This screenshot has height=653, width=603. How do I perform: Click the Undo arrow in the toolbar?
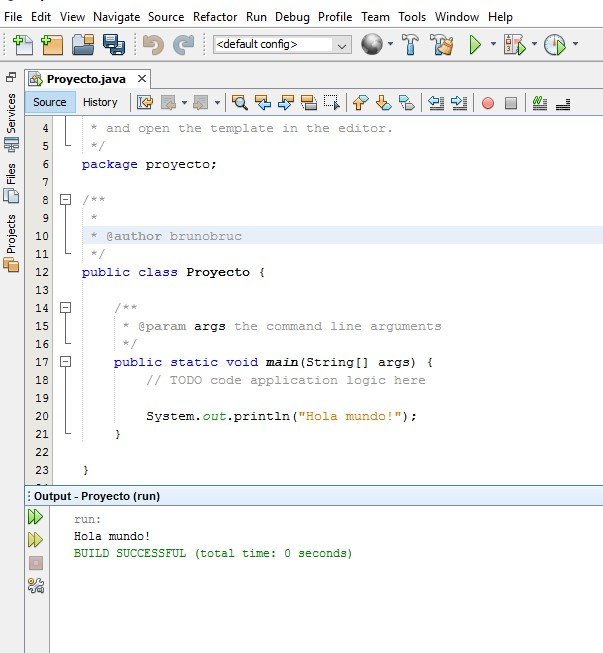(x=152, y=45)
